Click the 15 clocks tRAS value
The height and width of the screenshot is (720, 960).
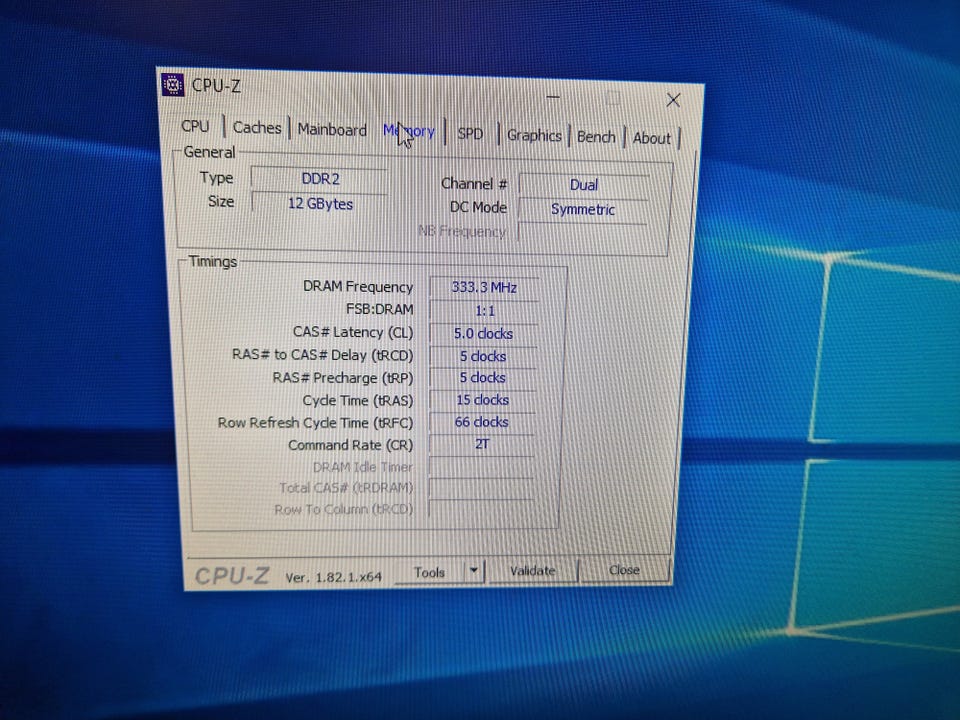pos(482,400)
